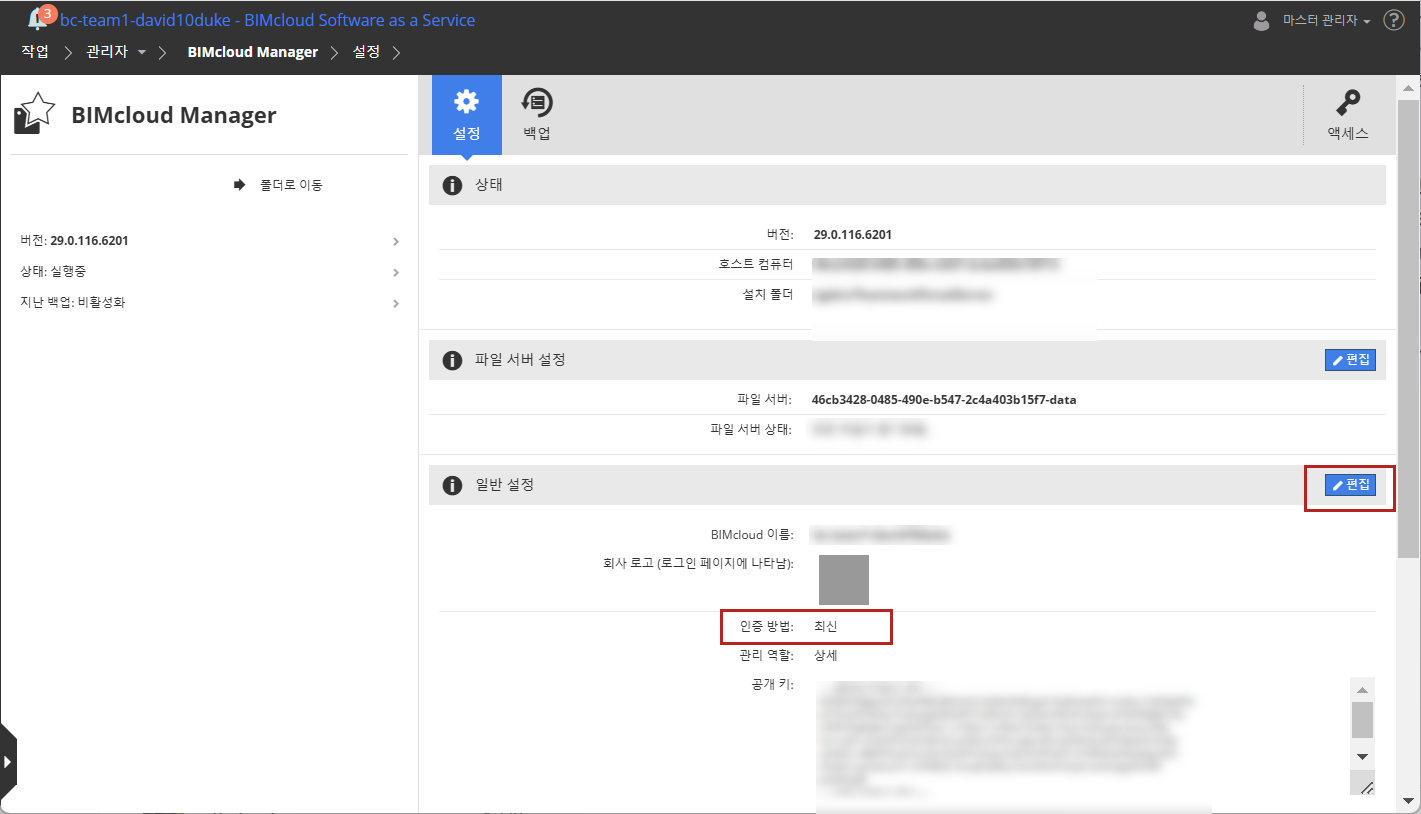The height and width of the screenshot is (814, 1421).
Task: Open the 액세스 key tab
Action: pyautogui.click(x=1348, y=115)
